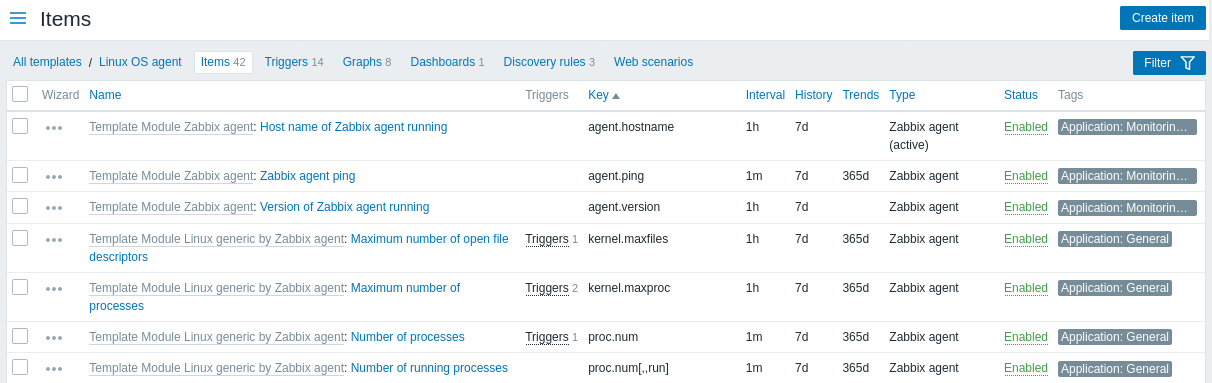Viewport: 1212px width, 383px height.
Task: Open the hamburger sidebar menu
Action: pyautogui.click(x=18, y=18)
